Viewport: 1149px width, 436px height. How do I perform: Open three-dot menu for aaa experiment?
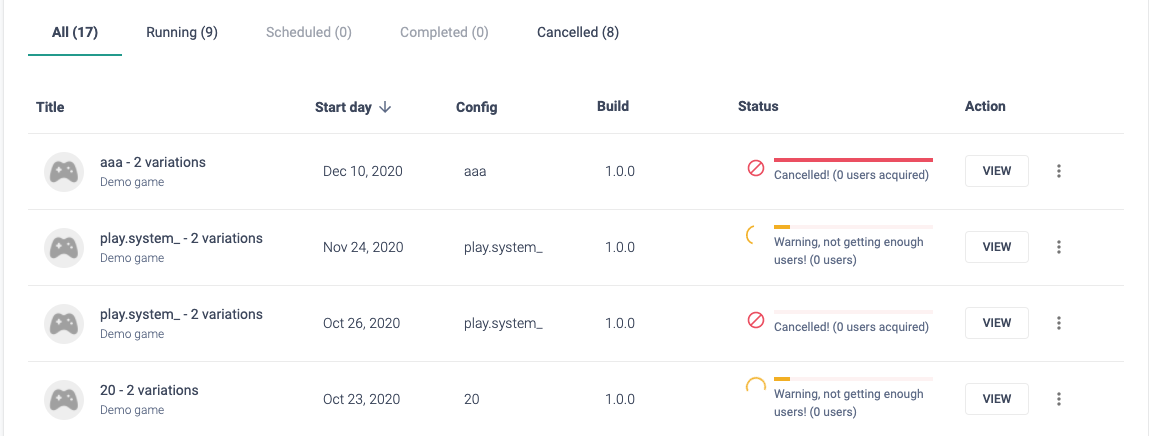[x=1059, y=171]
